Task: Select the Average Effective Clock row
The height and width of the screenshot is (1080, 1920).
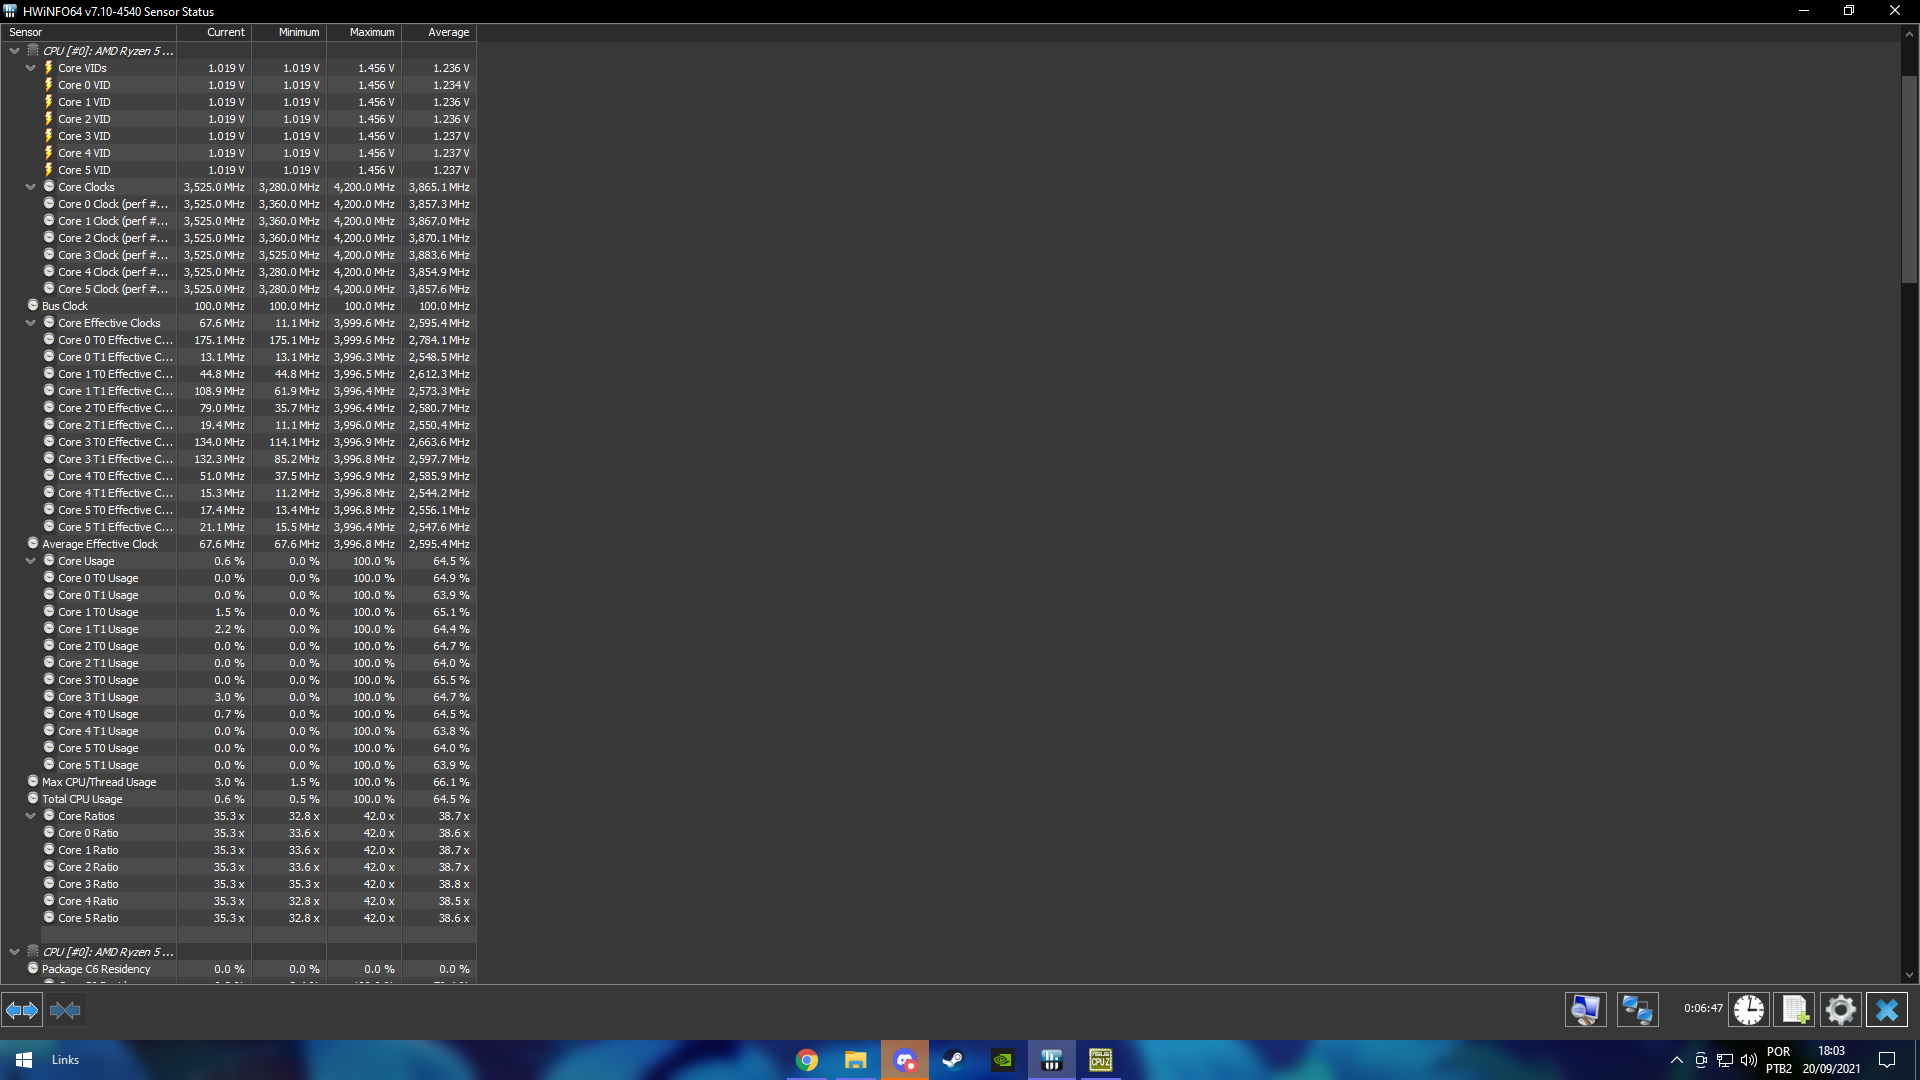Action: [238, 544]
